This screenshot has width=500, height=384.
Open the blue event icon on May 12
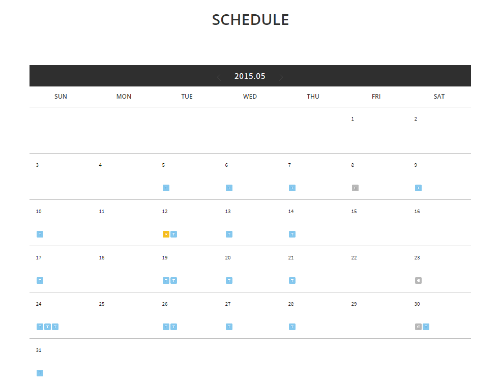174,234
